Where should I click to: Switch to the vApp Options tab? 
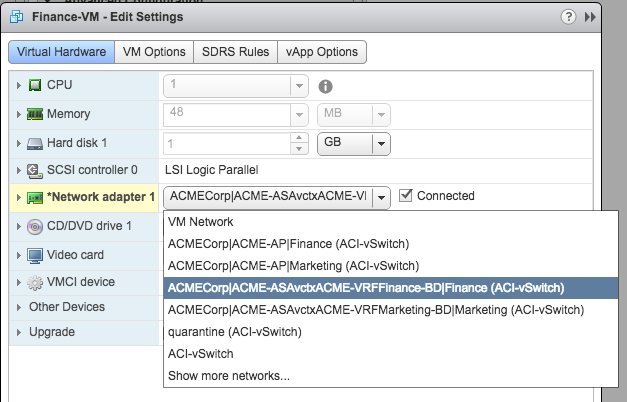[322, 52]
